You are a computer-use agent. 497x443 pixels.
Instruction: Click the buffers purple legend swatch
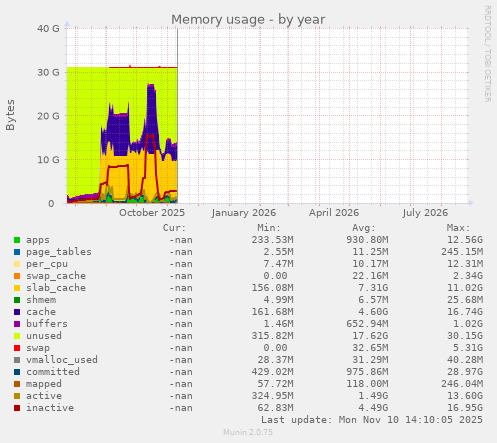click(17, 324)
